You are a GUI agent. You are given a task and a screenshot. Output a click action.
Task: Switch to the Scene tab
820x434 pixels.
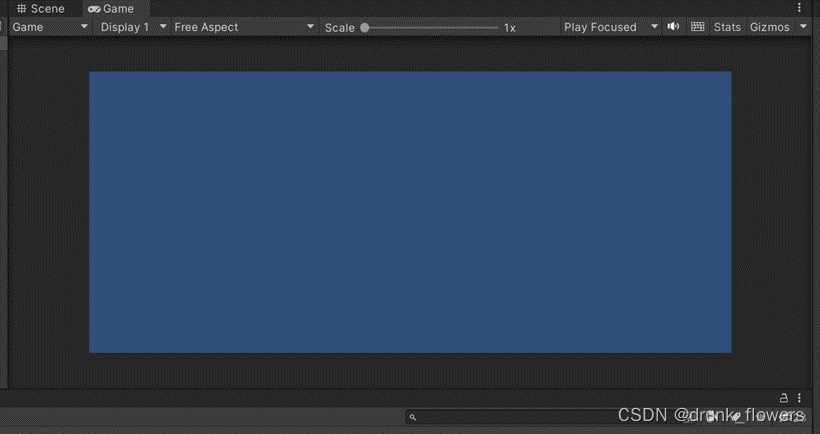pos(41,8)
